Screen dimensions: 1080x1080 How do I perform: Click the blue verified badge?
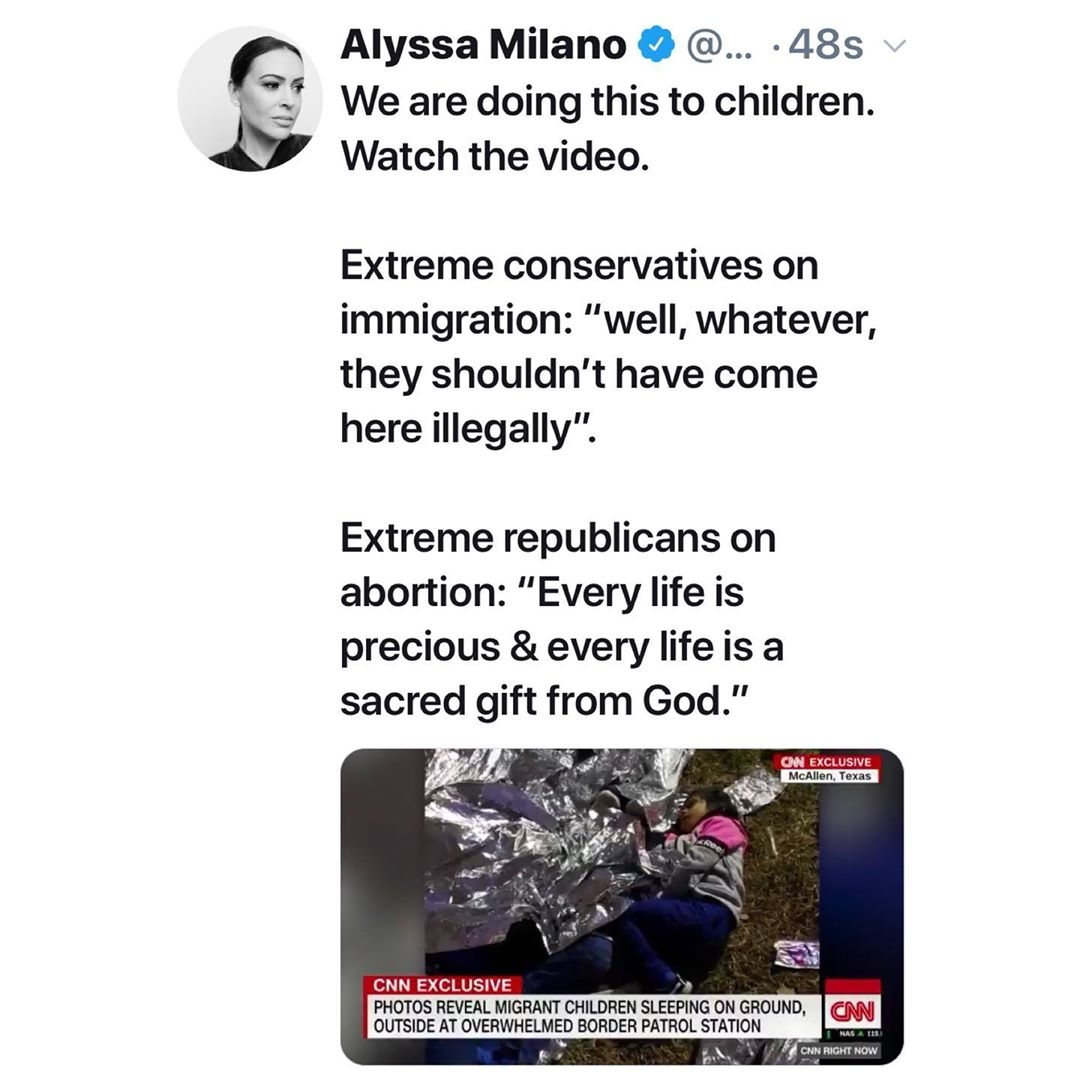click(x=656, y=45)
